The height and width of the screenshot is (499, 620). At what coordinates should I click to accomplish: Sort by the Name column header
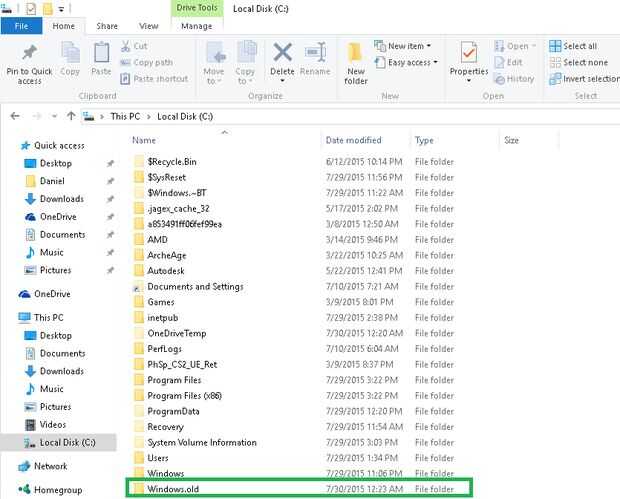[x=144, y=140]
